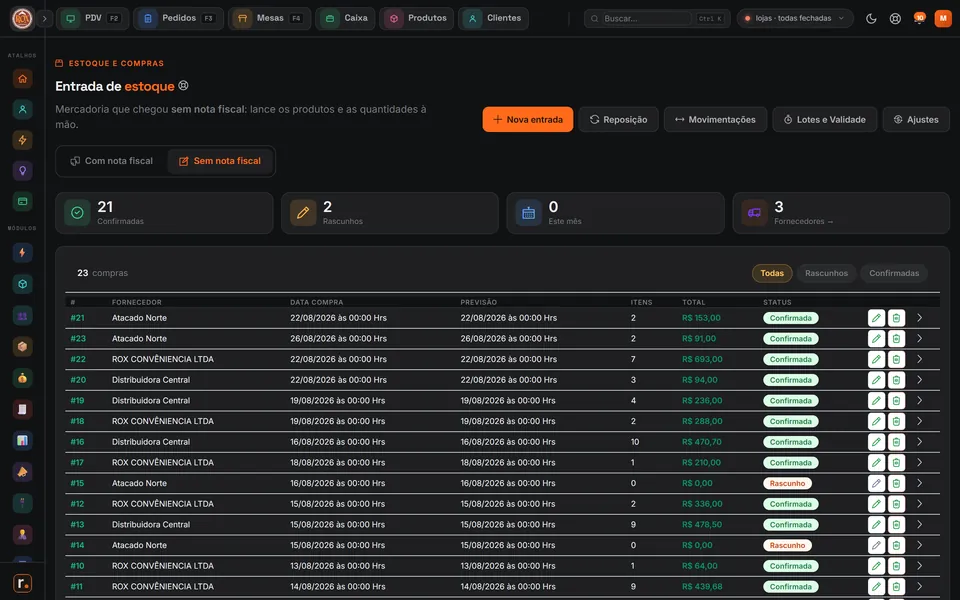Screen dimensions: 960x600
Task: Open the green card shortcut icon
Action: [23, 201]
